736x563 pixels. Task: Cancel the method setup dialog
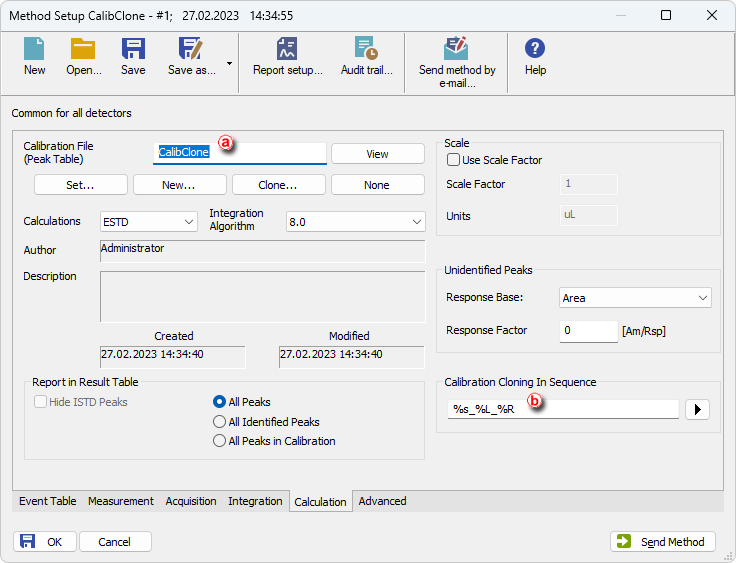click(115, 541)
